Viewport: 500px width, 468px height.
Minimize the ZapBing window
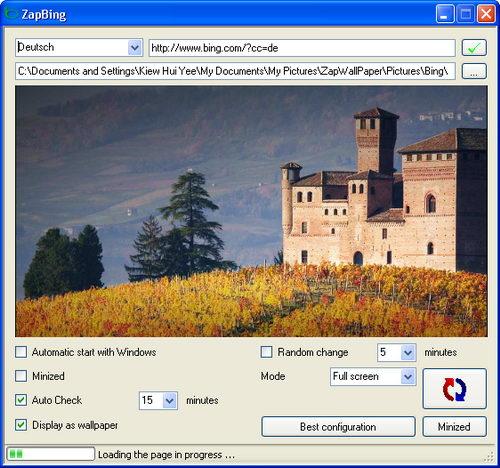(445, 14)
